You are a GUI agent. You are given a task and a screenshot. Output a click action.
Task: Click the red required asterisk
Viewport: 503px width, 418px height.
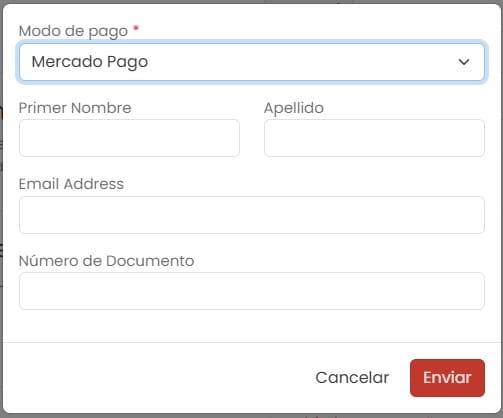[x=136, y=28]
